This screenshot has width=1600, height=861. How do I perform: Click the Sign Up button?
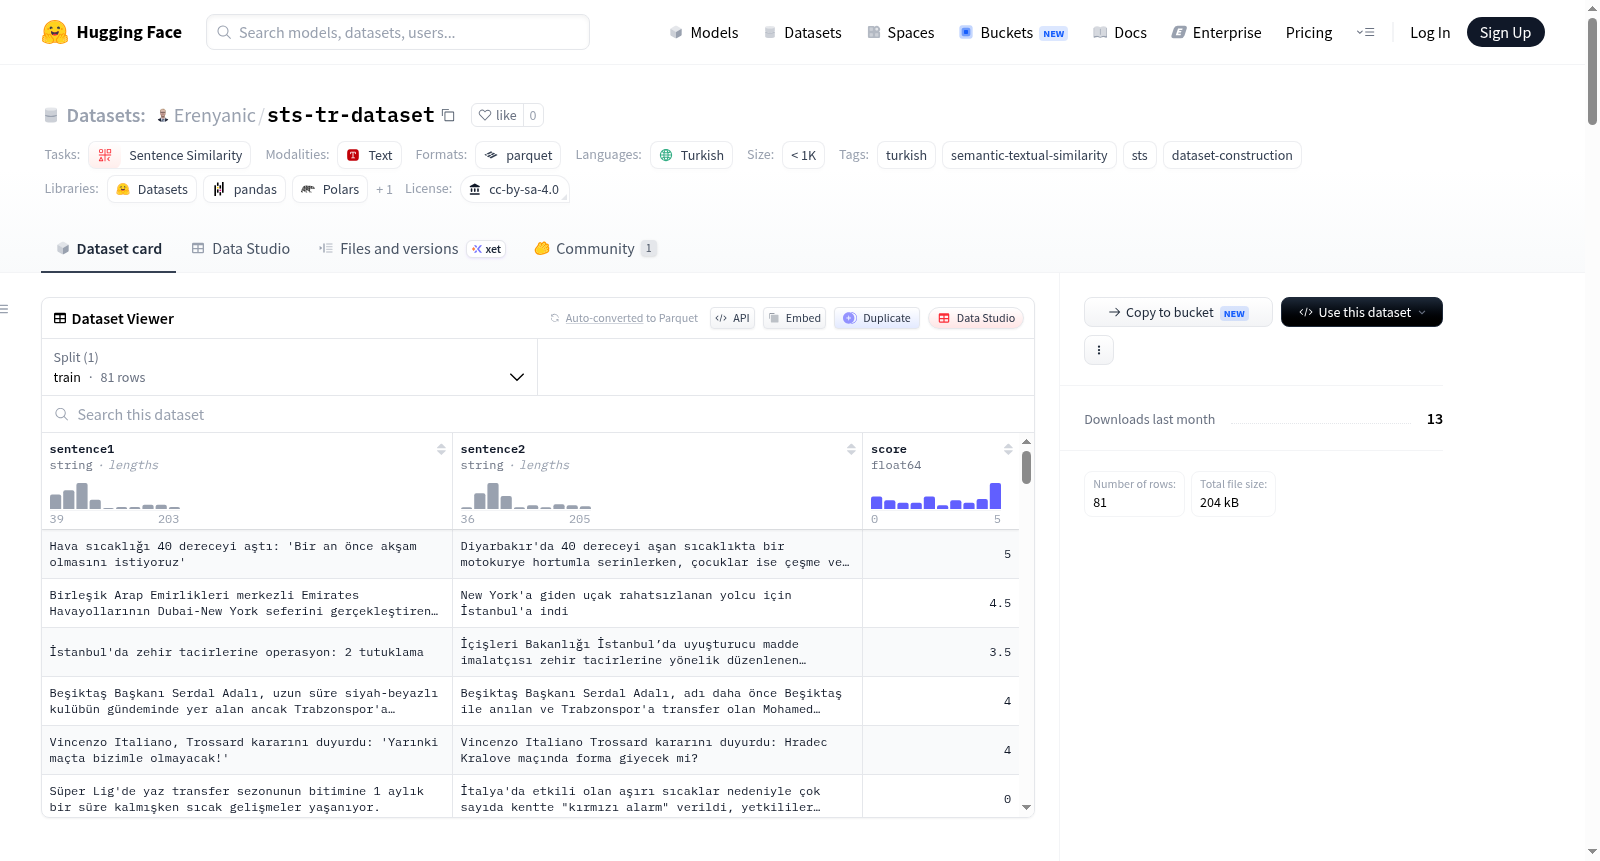click(x=1506, y=32)
